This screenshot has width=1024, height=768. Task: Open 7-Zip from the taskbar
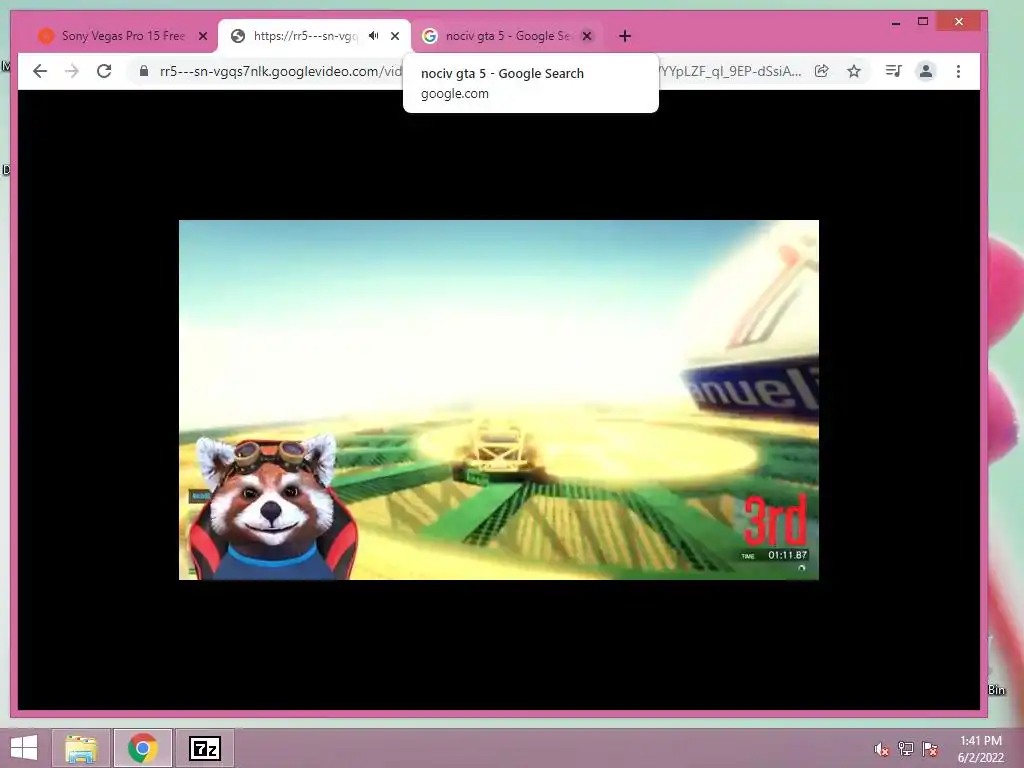tap(205, 748)
